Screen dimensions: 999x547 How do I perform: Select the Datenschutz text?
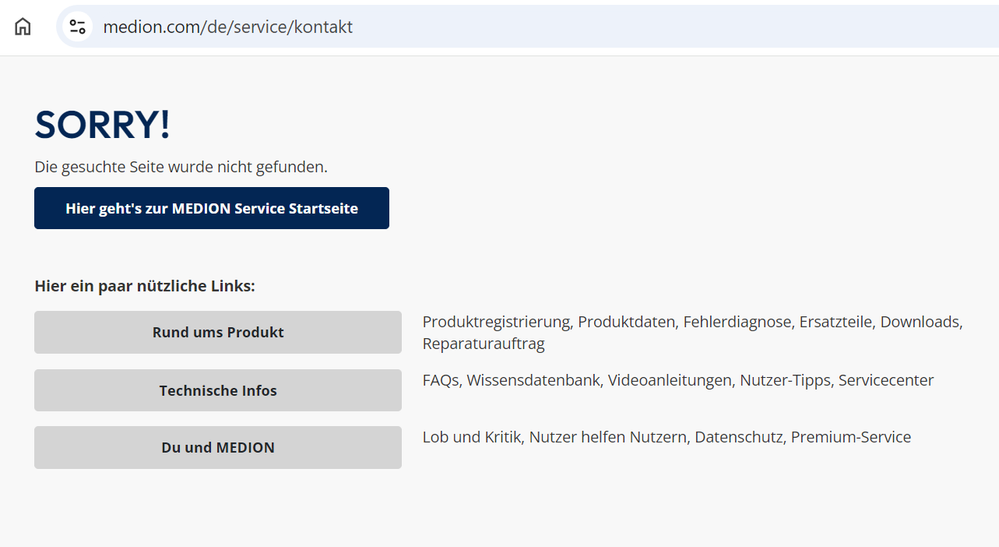pos(738,437)
